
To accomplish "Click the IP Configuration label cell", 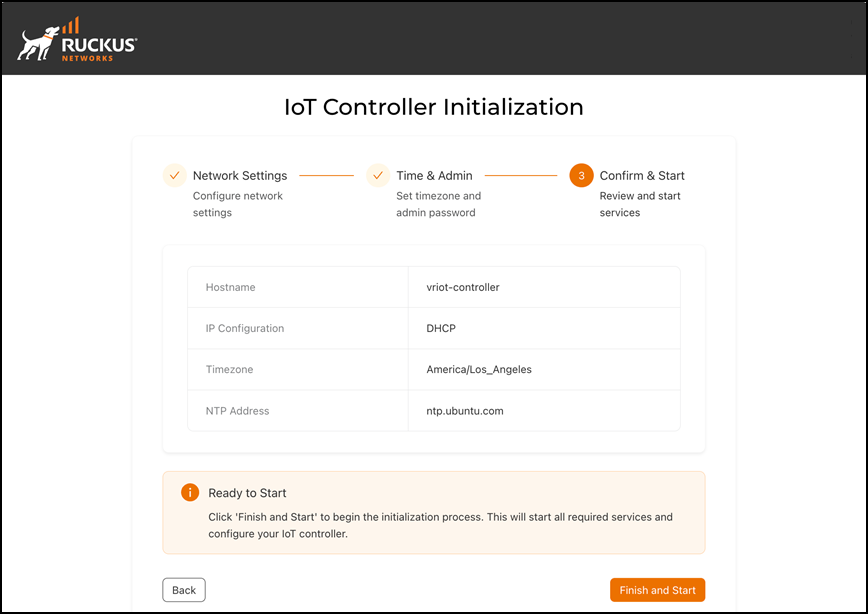I will click(298, 328).
